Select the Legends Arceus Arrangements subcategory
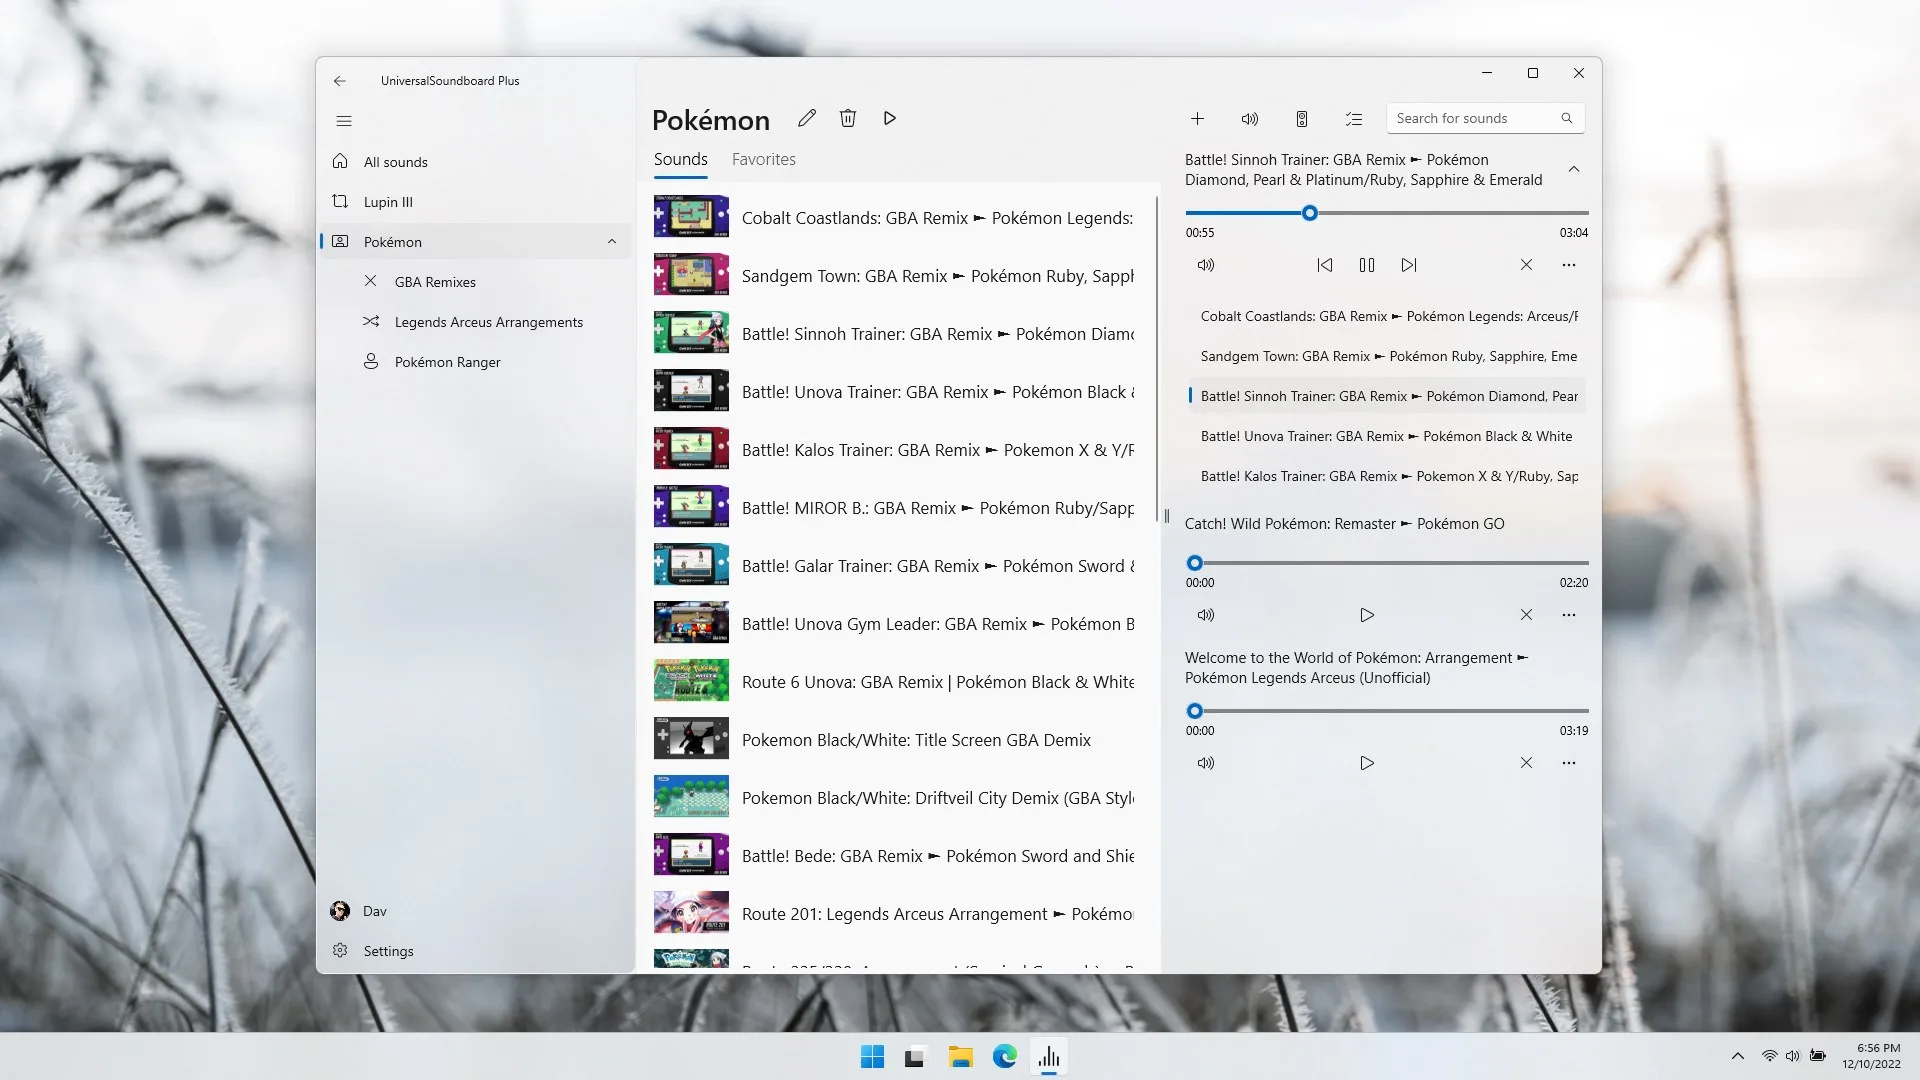The width and height of the screenshot is (1920, 1080). 476,322
